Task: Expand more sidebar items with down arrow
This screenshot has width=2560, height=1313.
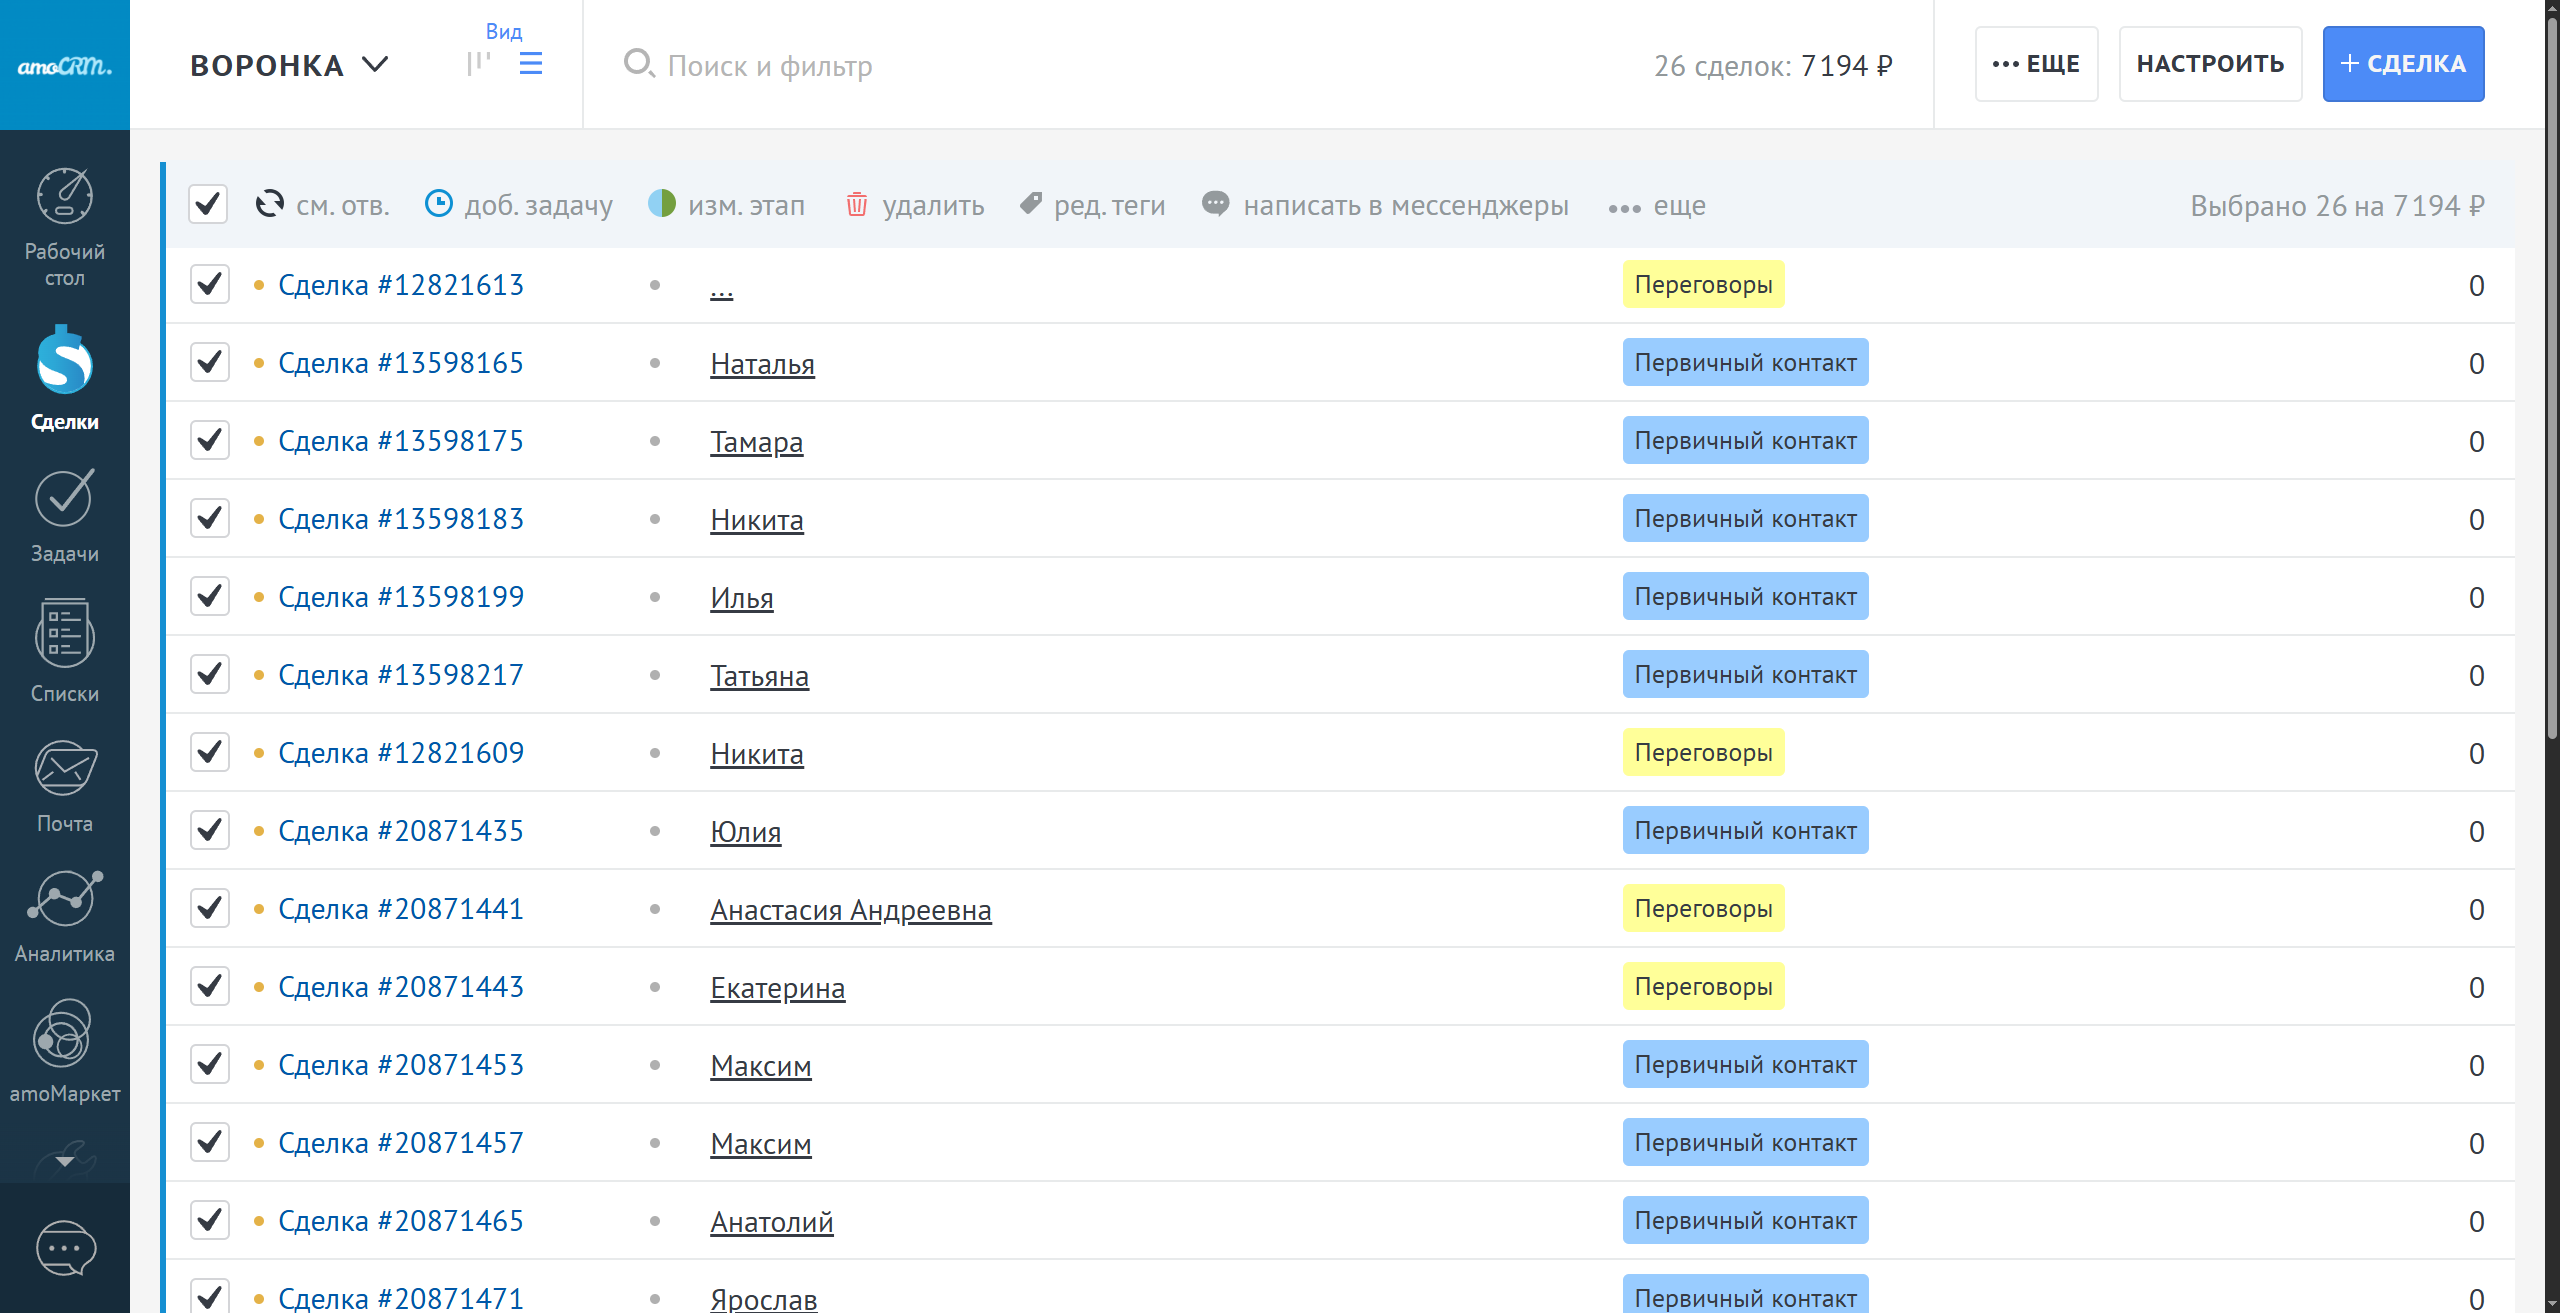Action: coord(65,1160)
